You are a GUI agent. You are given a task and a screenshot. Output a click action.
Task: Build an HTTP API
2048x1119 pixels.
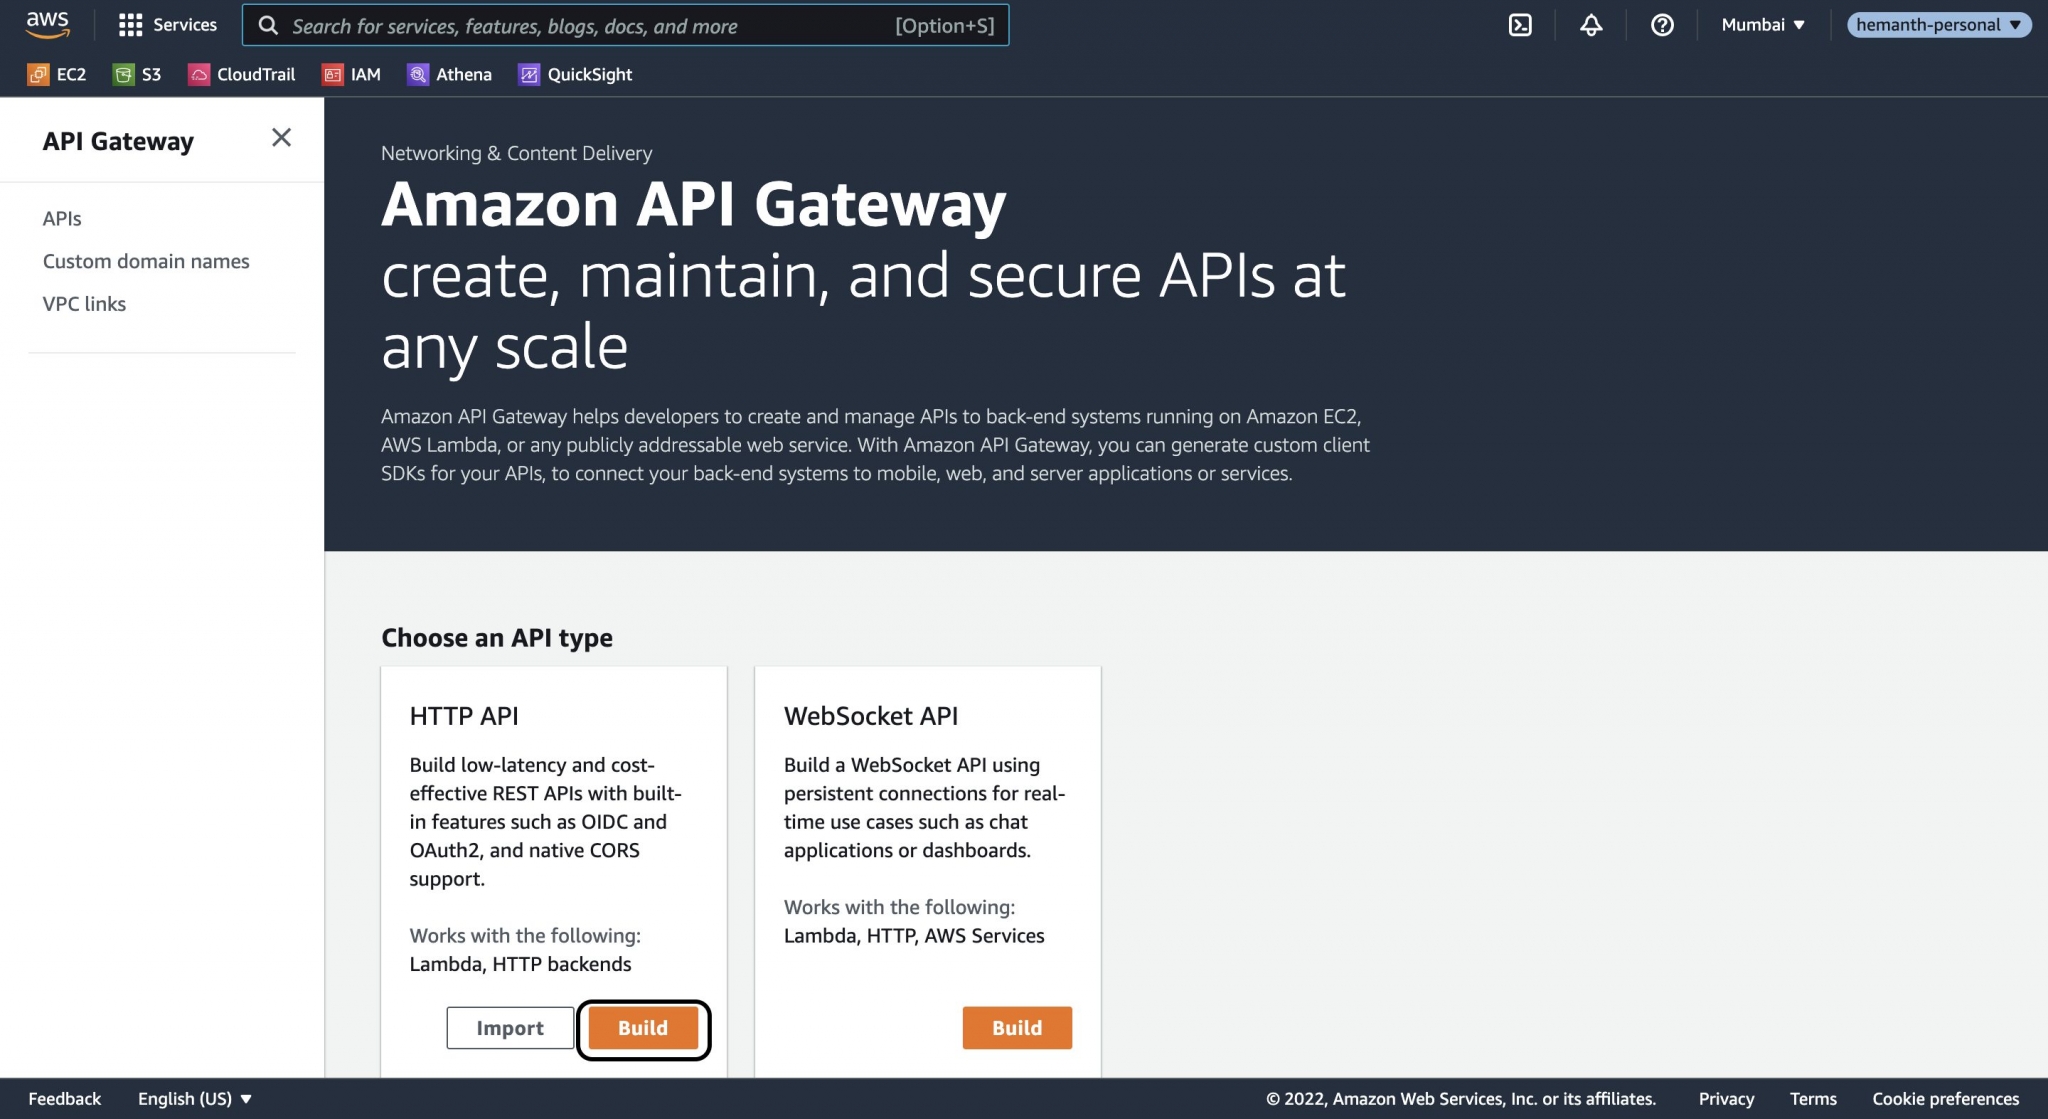point(643,1028)
